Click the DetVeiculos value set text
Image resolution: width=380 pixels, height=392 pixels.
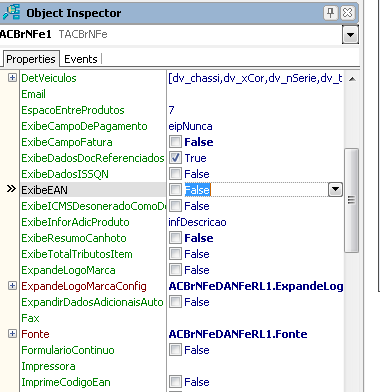pyautogui.click(x=255, y=78)
